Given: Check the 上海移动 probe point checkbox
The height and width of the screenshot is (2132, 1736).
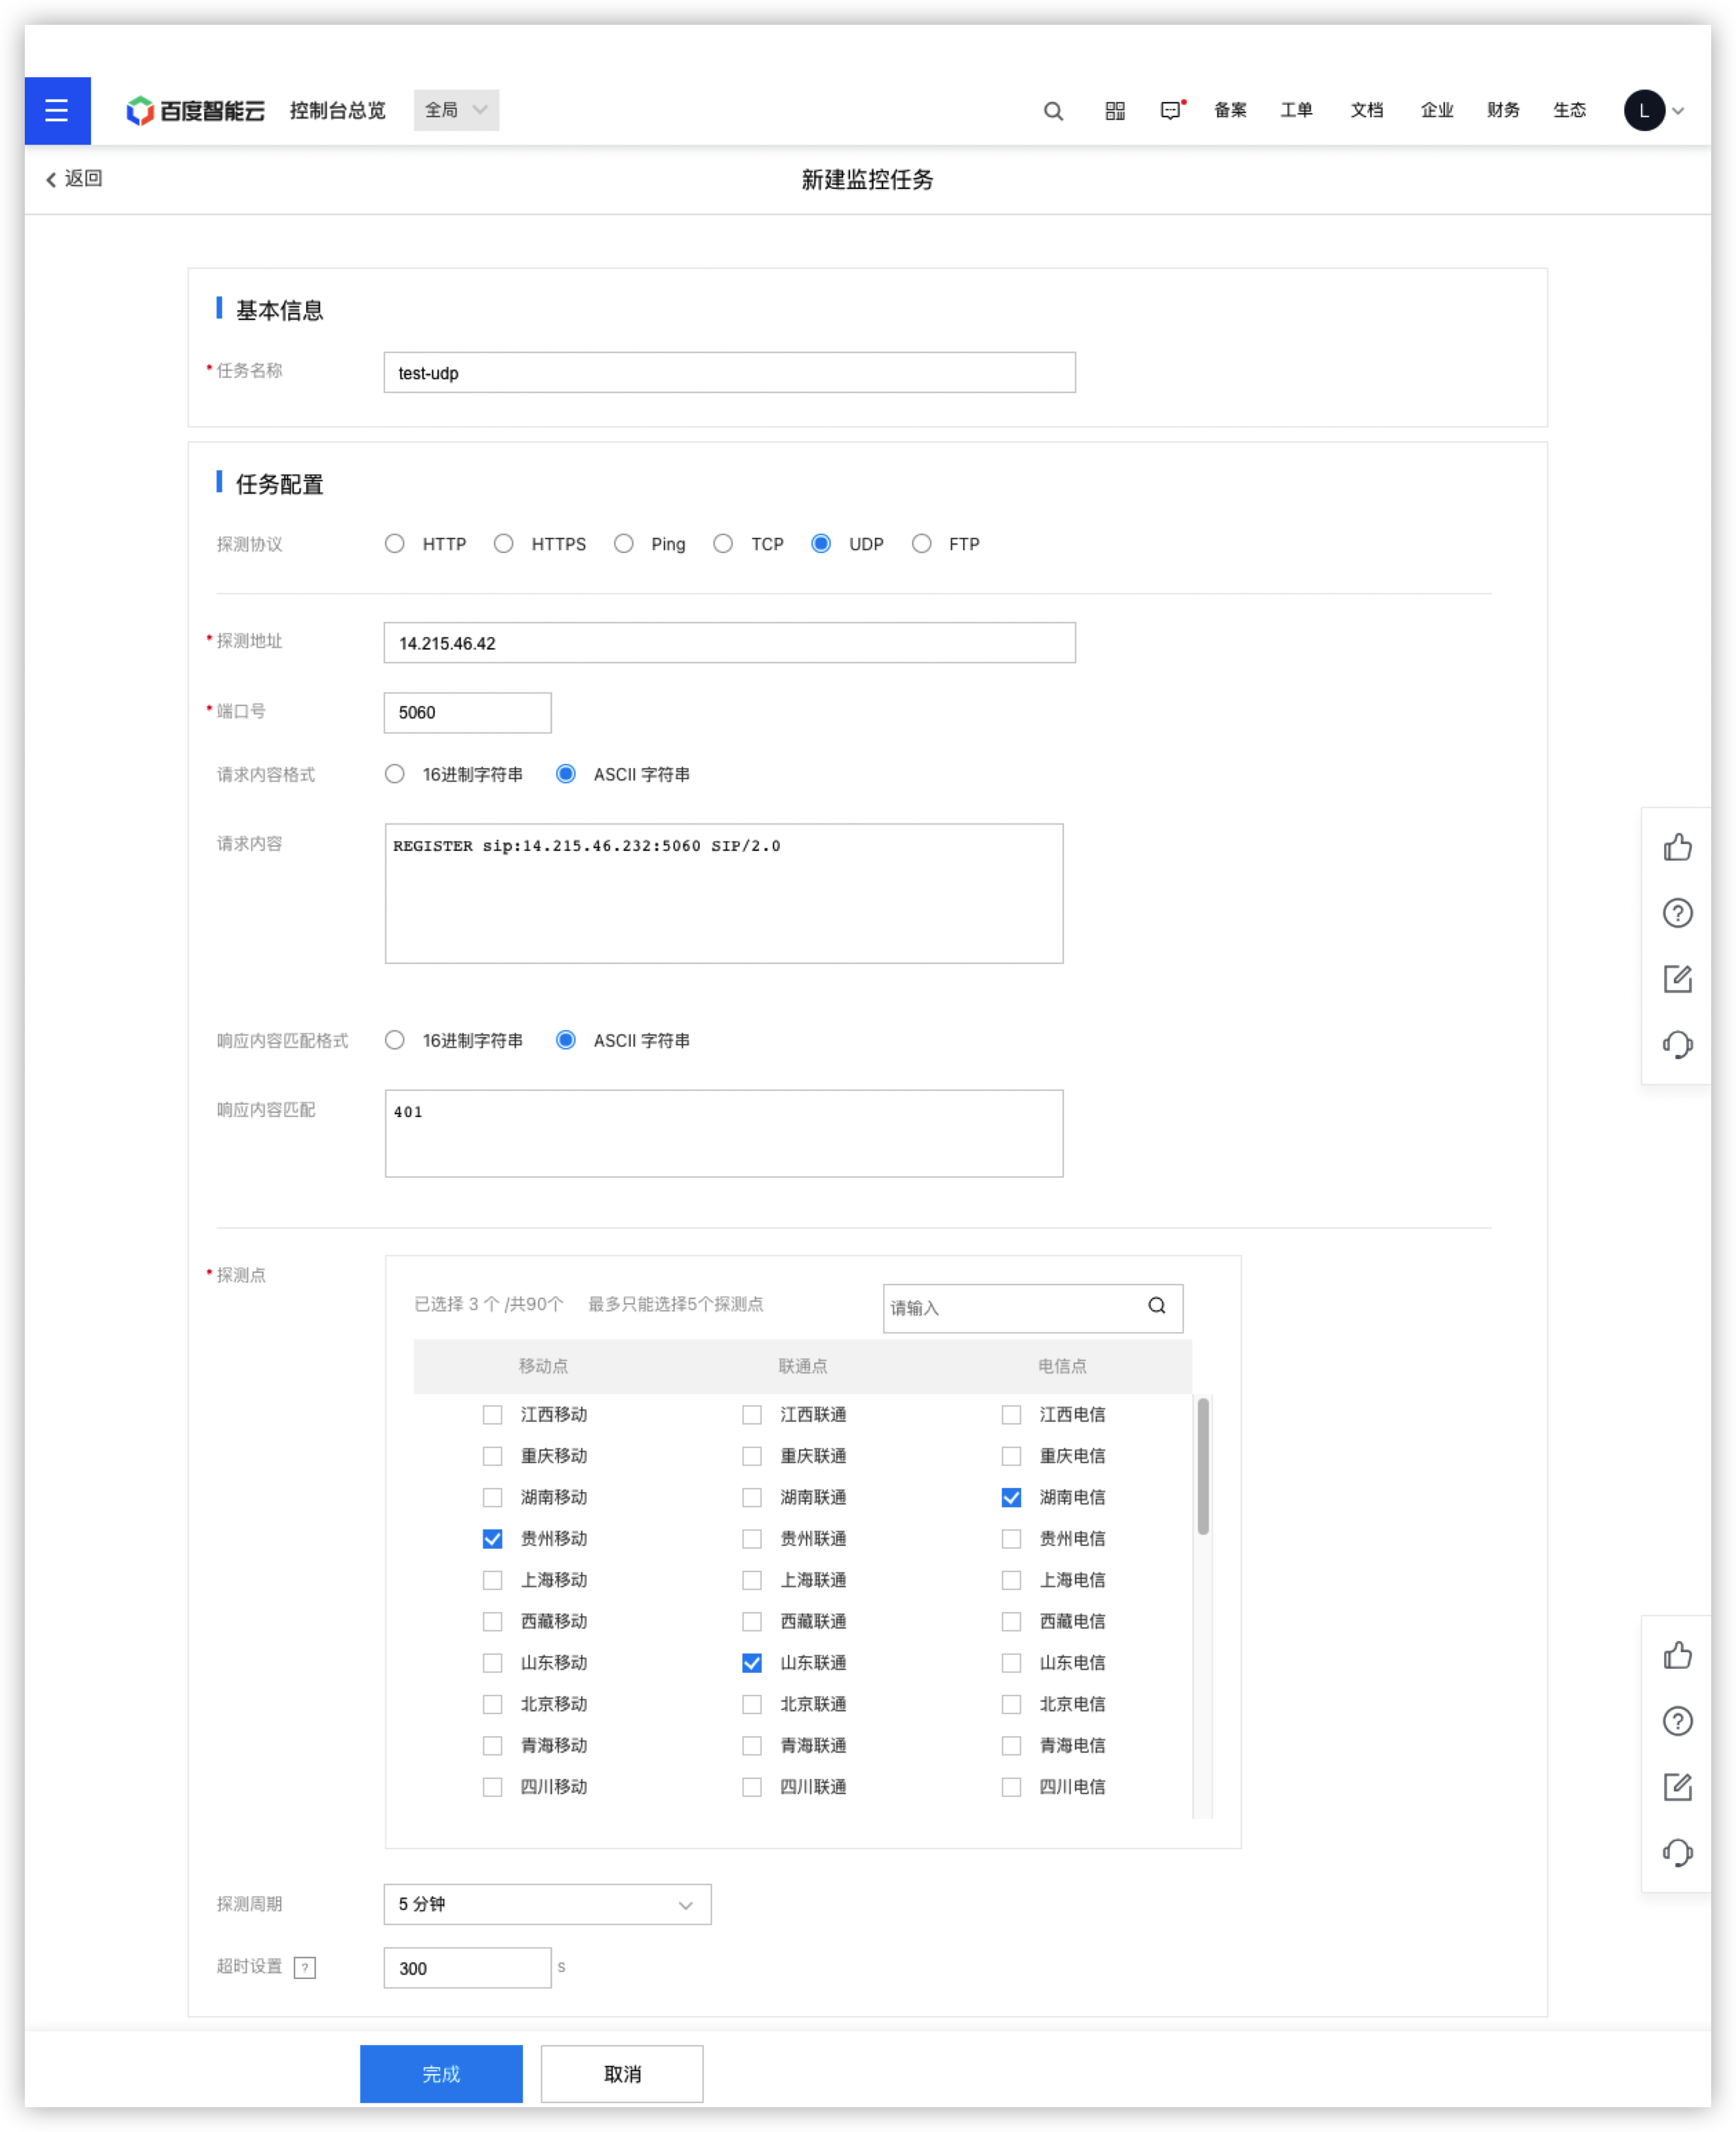Looking at the screenshot, I should click(492, 1579).
